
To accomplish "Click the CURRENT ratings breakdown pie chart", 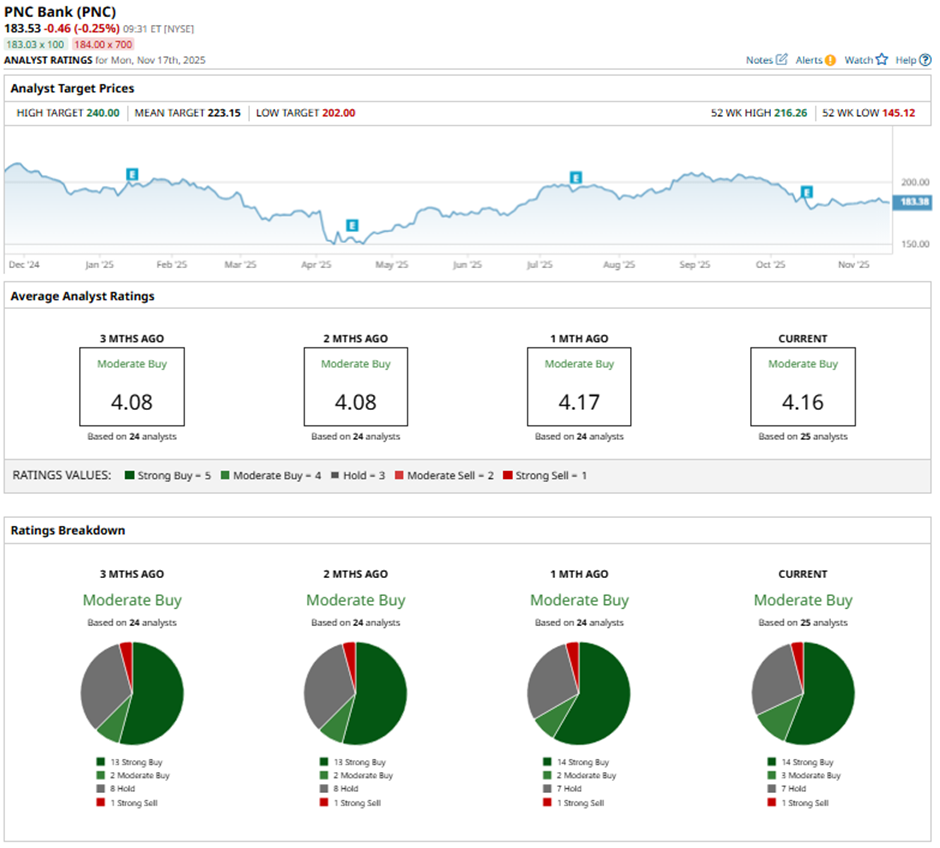I will point(803,693).
